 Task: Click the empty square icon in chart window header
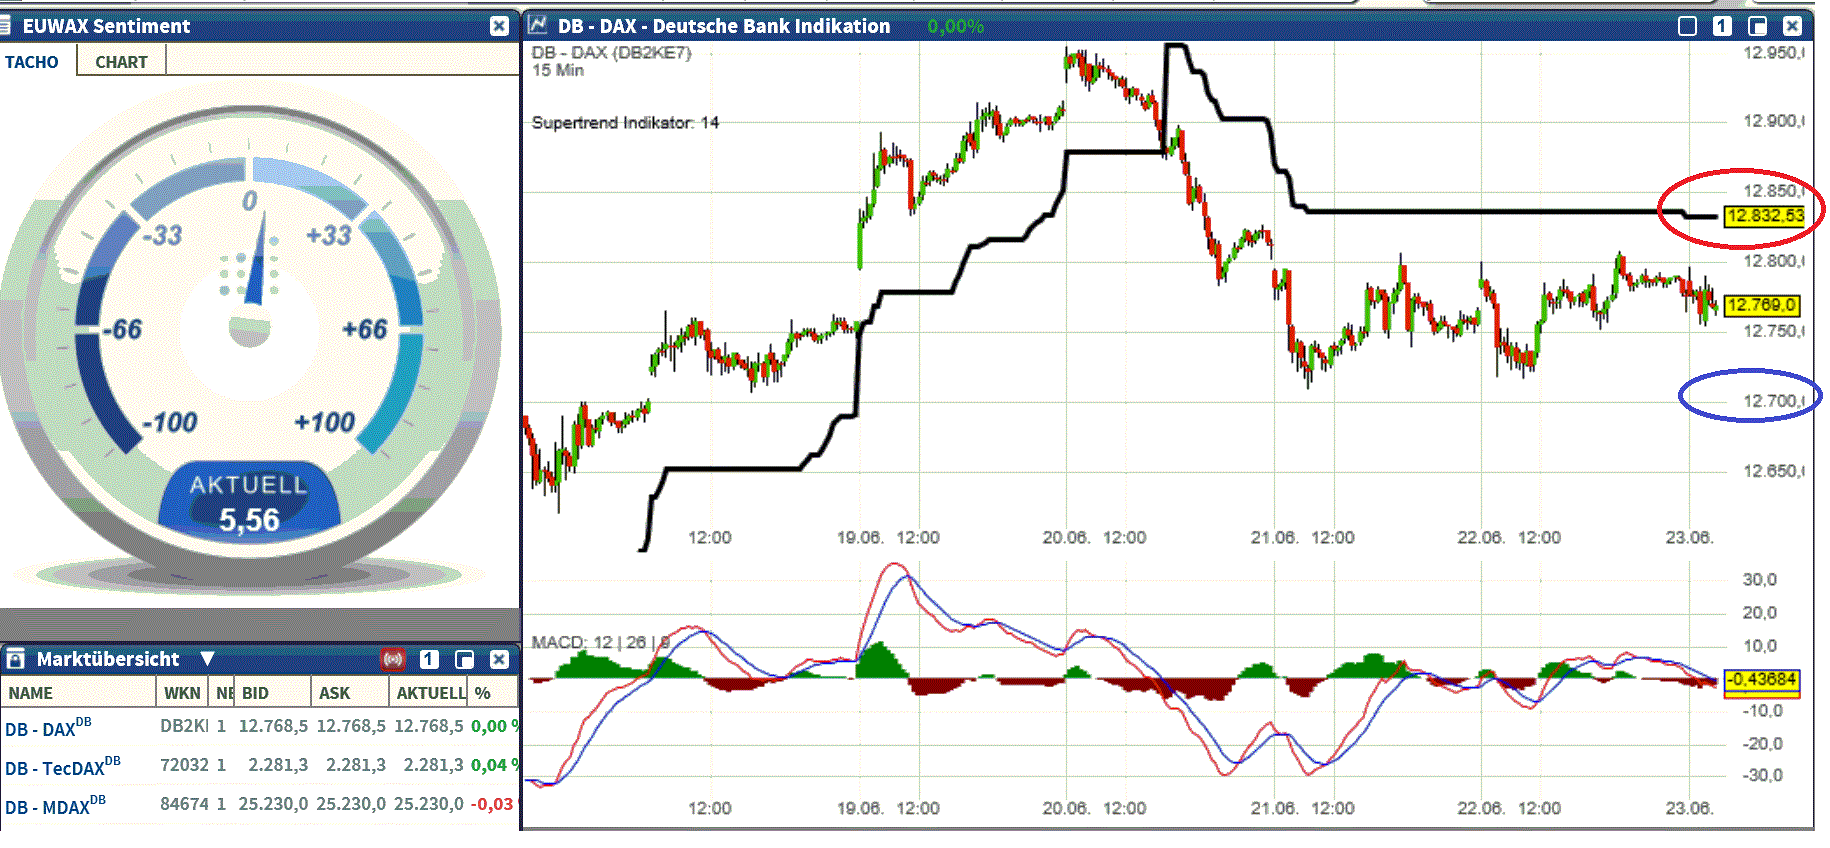[1687, 26]
